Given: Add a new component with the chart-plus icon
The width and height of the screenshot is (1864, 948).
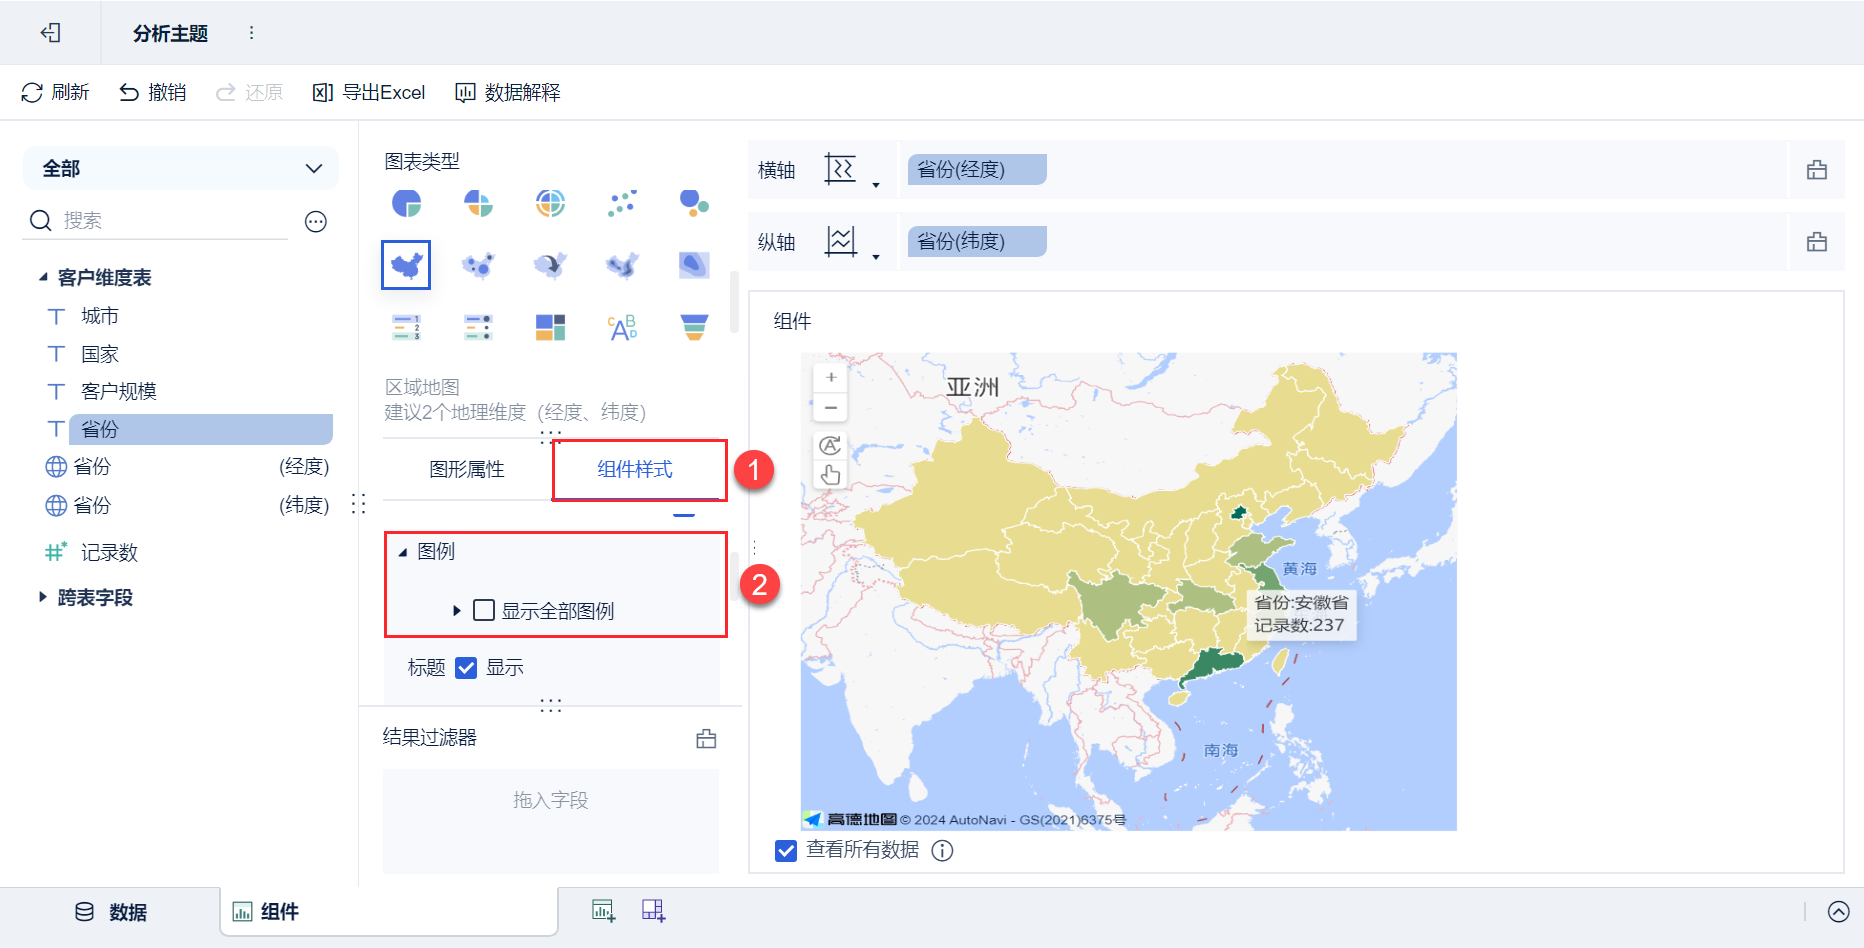Looking at the screenshot, I should coord(603,911).
